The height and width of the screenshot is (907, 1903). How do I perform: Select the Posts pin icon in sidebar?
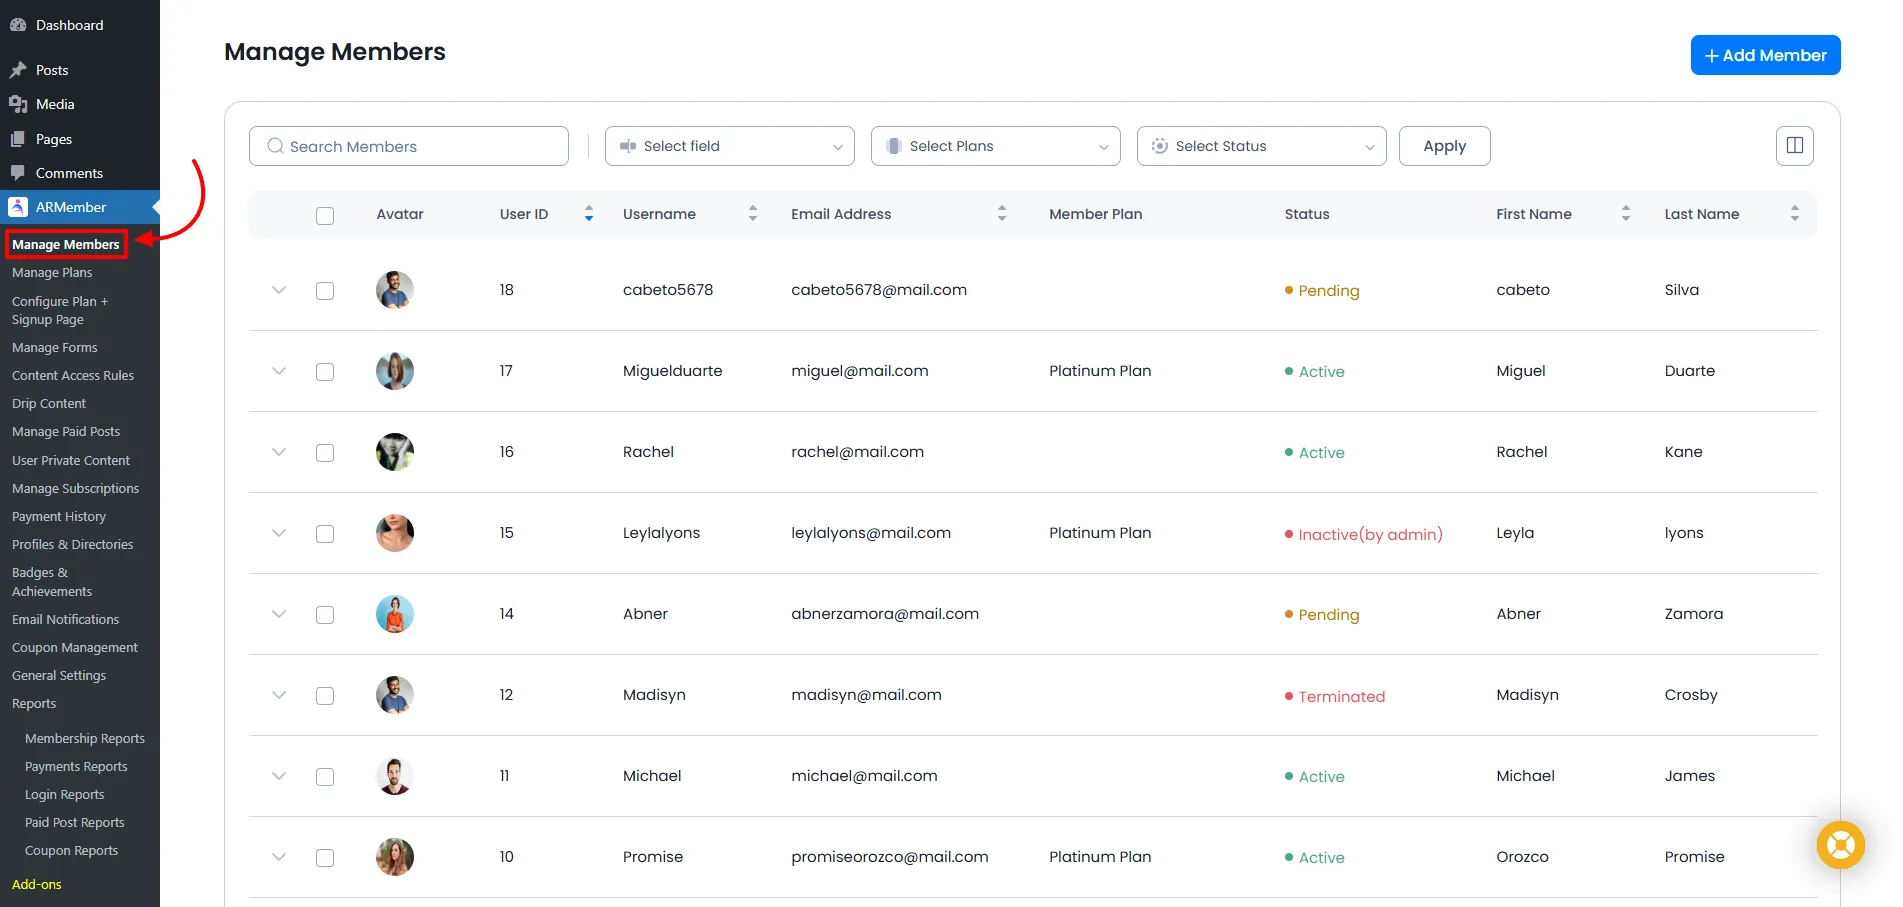21,70
